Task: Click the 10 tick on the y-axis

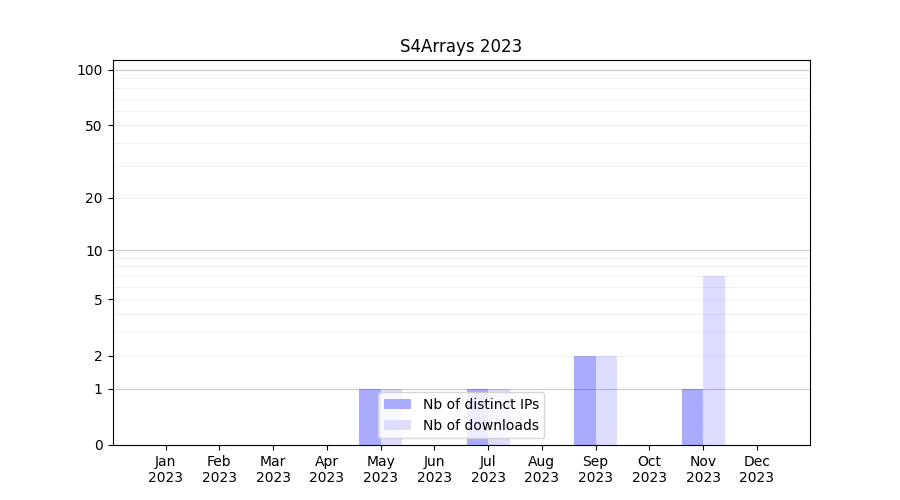Action: coord(94,251)
